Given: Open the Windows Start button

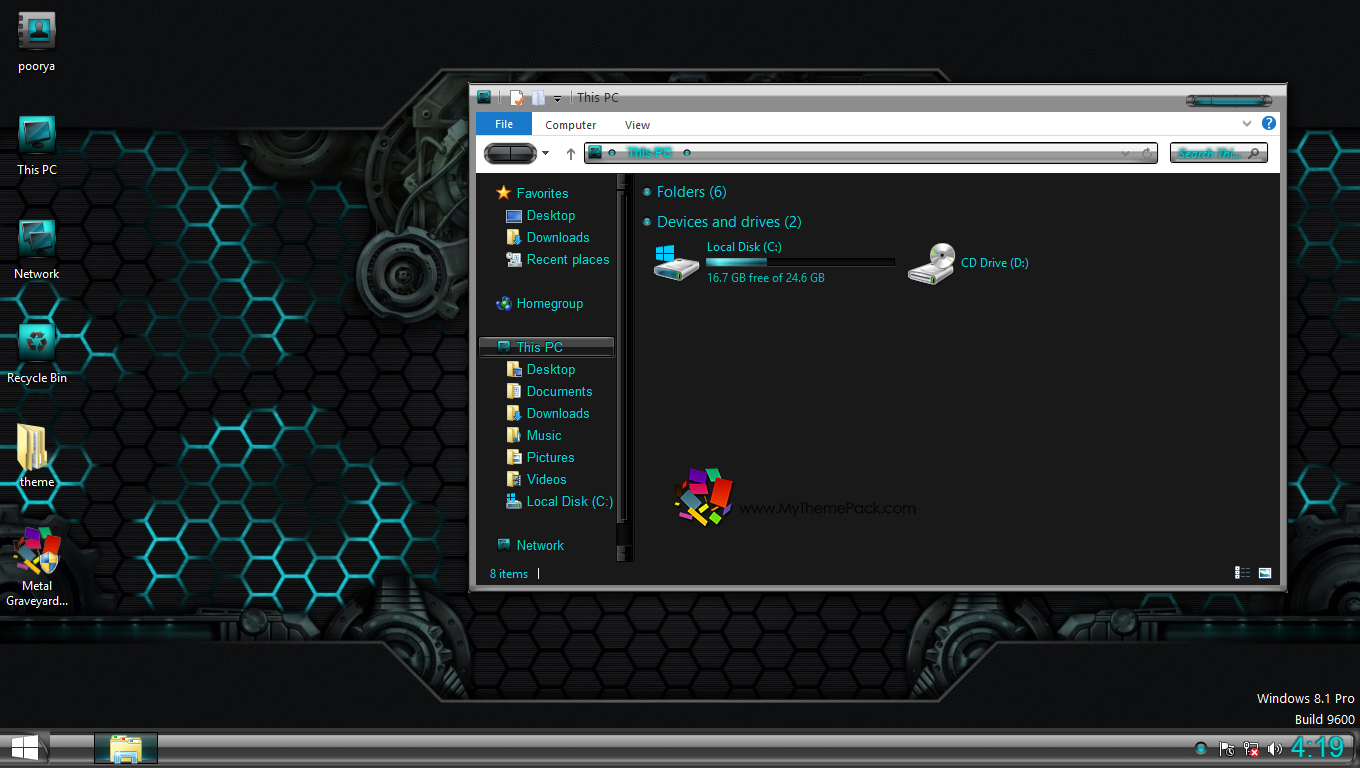Looking at the screenshot, I should click(x=24, y=748).
